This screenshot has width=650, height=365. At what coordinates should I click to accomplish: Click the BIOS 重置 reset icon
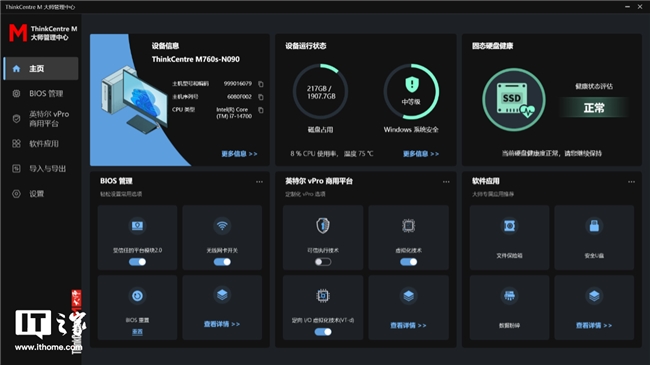tap(137, 296)
